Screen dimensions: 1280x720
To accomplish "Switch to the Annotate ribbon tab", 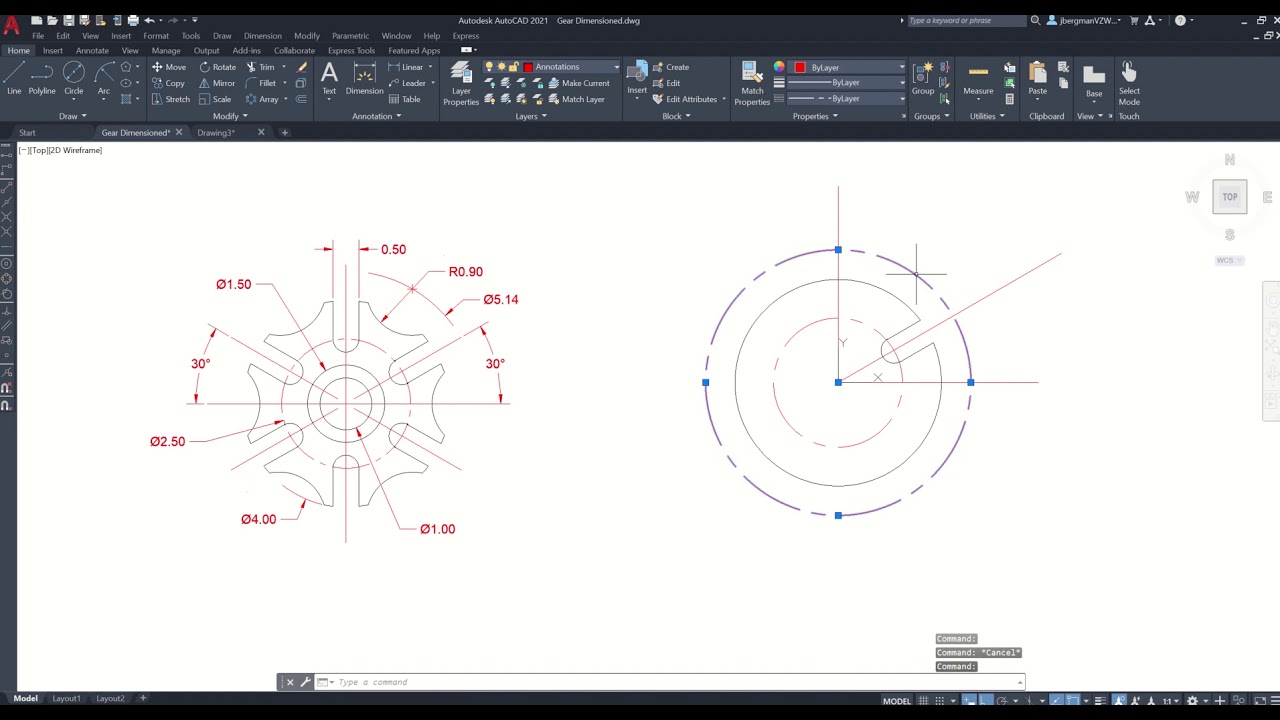I will pos(92,51).
